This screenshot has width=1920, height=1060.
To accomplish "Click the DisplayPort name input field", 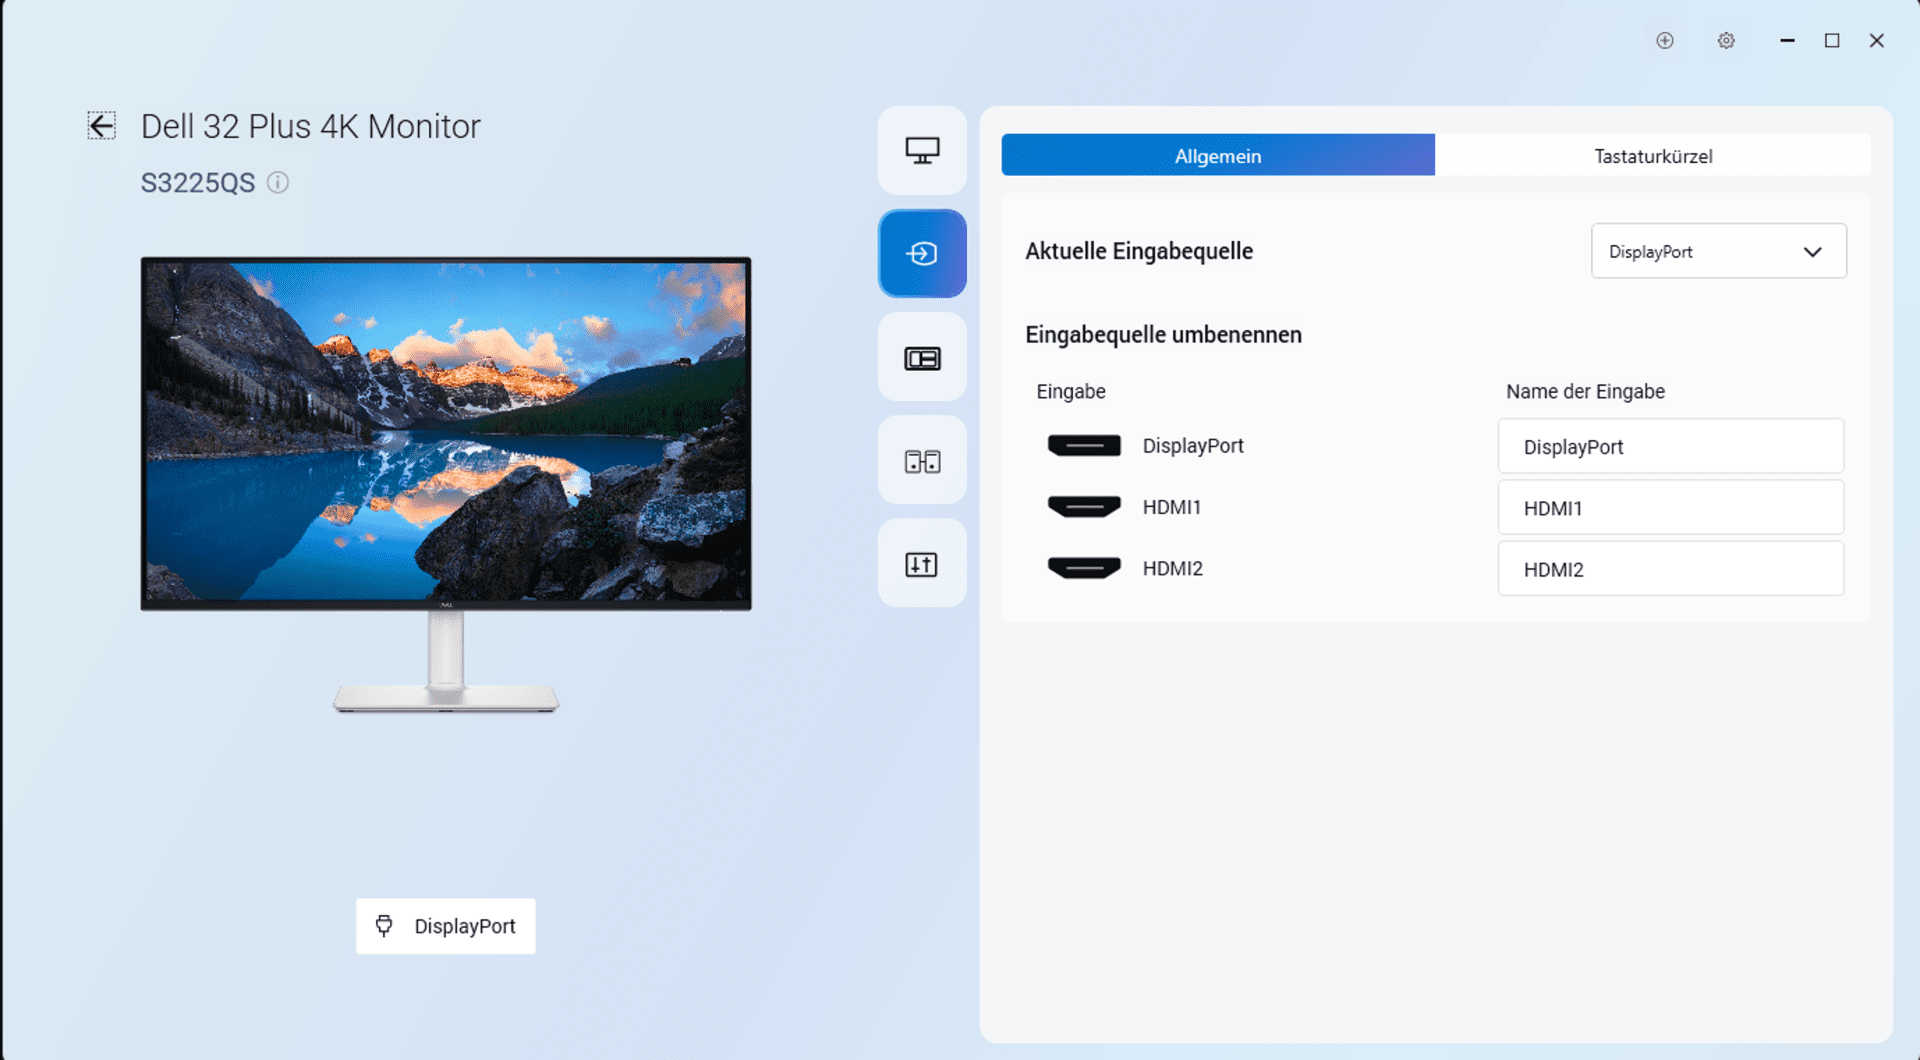I will pos(1670,446).
